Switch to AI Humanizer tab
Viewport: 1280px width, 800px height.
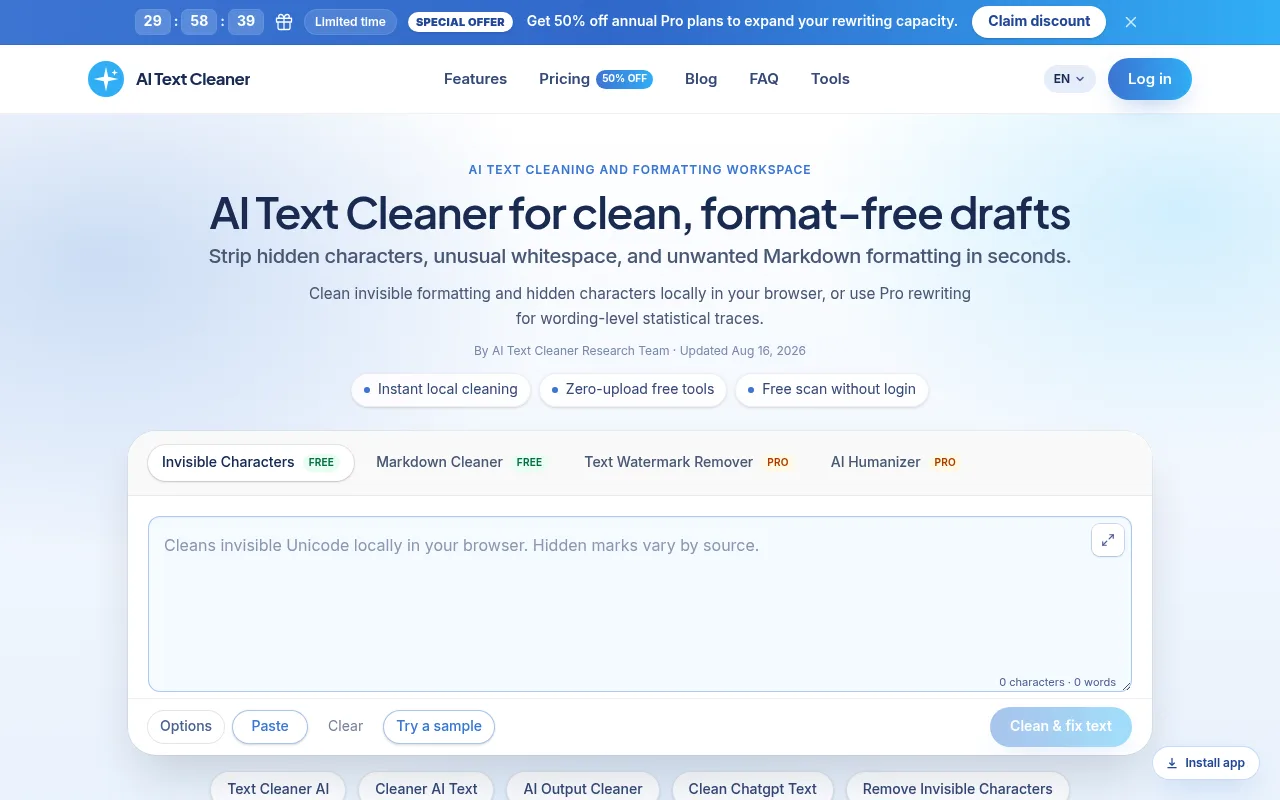[x=894, y=462]
